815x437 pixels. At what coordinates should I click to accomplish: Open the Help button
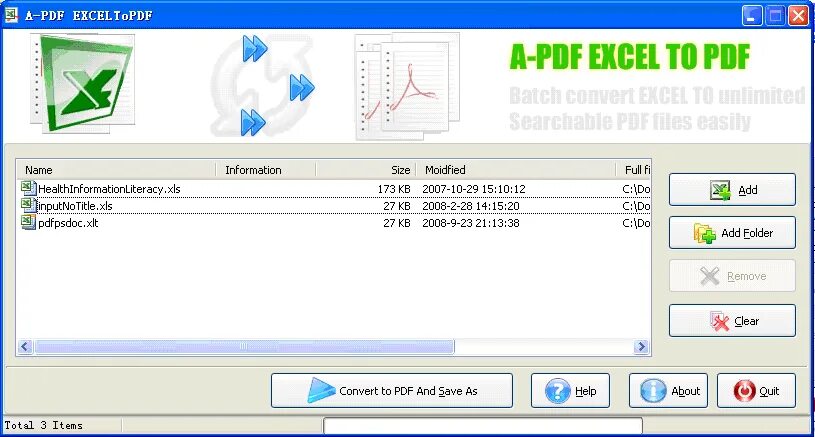click(x=570, y=390)
